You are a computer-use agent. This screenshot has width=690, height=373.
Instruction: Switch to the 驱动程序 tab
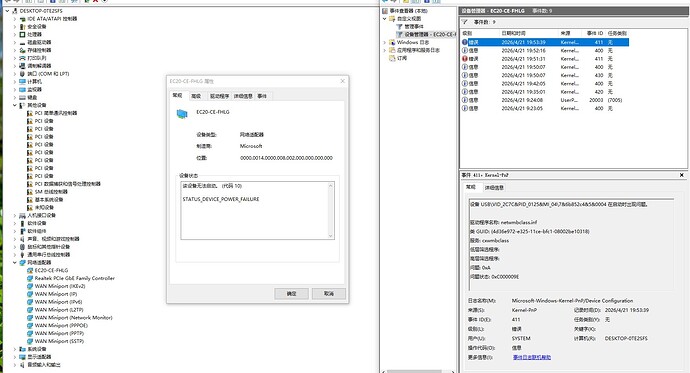point(219,96)
